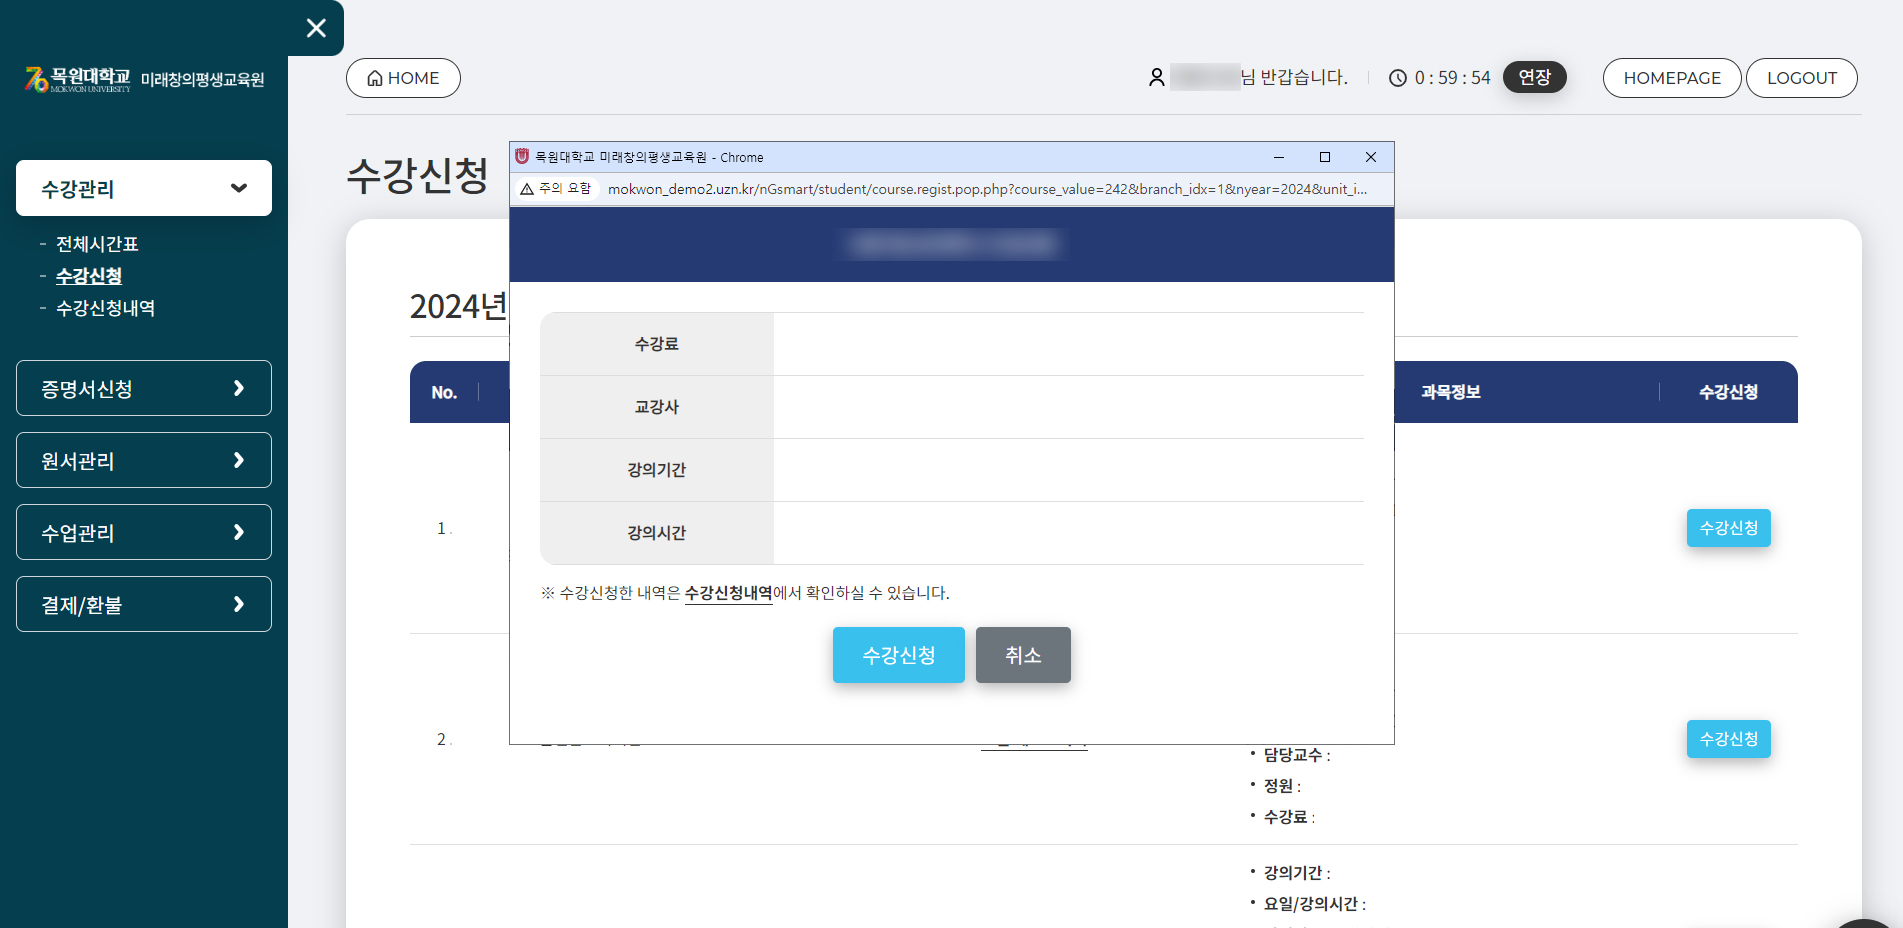The image size is (1903, 928).
Task: Click the session timer clock icon
Action: click(1398, 78)
